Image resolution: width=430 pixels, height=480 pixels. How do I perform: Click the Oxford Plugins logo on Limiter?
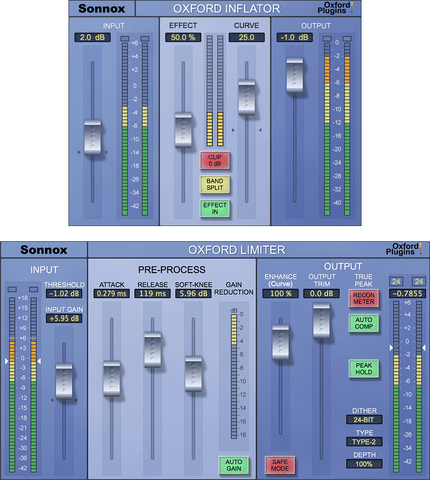coord(403,249)
